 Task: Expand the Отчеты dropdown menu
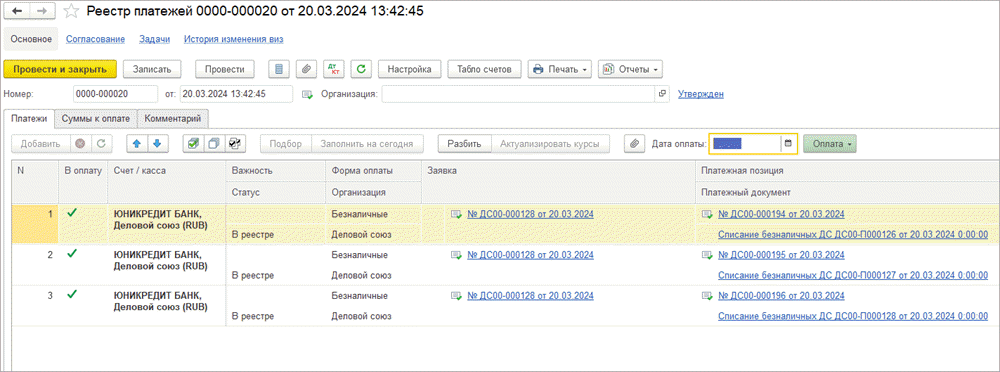point(630,69)
